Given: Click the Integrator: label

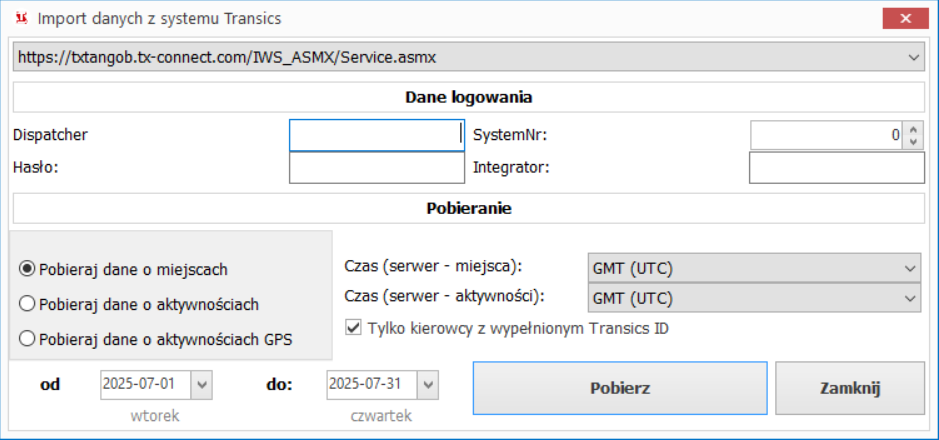Looking at the screenshot, I should (511, 168).
